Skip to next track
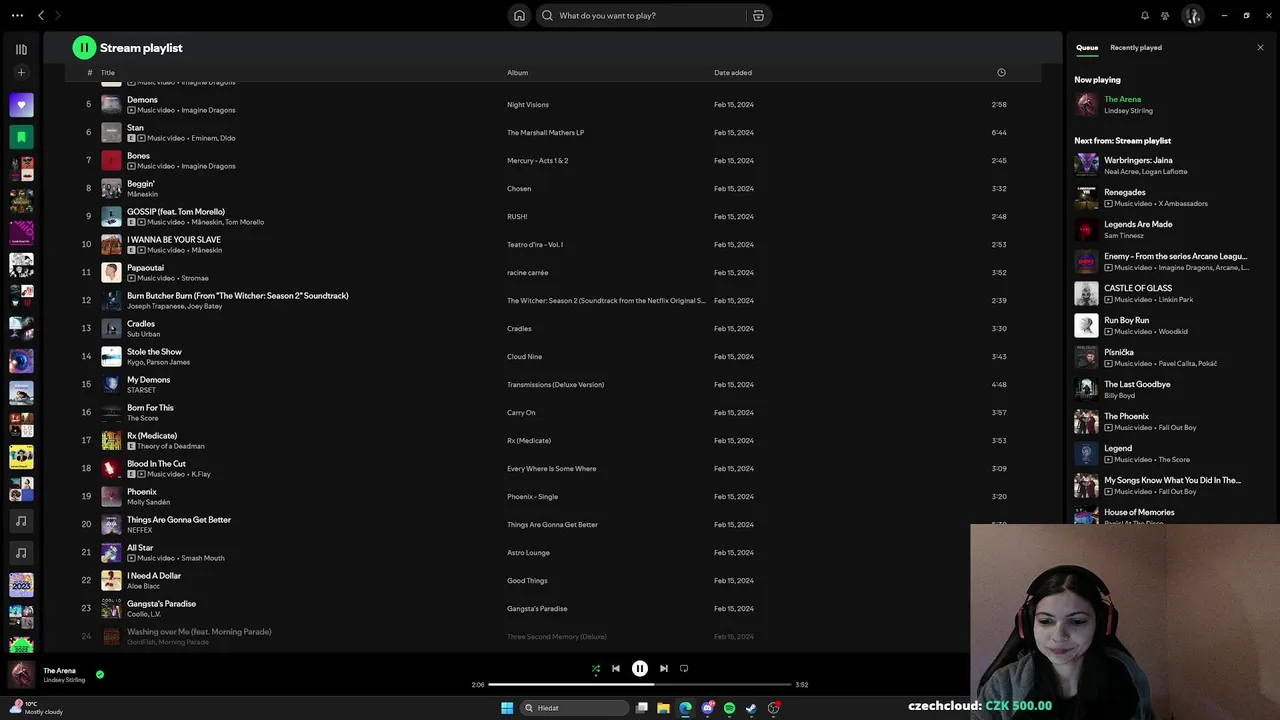 [x=664, y=668]
